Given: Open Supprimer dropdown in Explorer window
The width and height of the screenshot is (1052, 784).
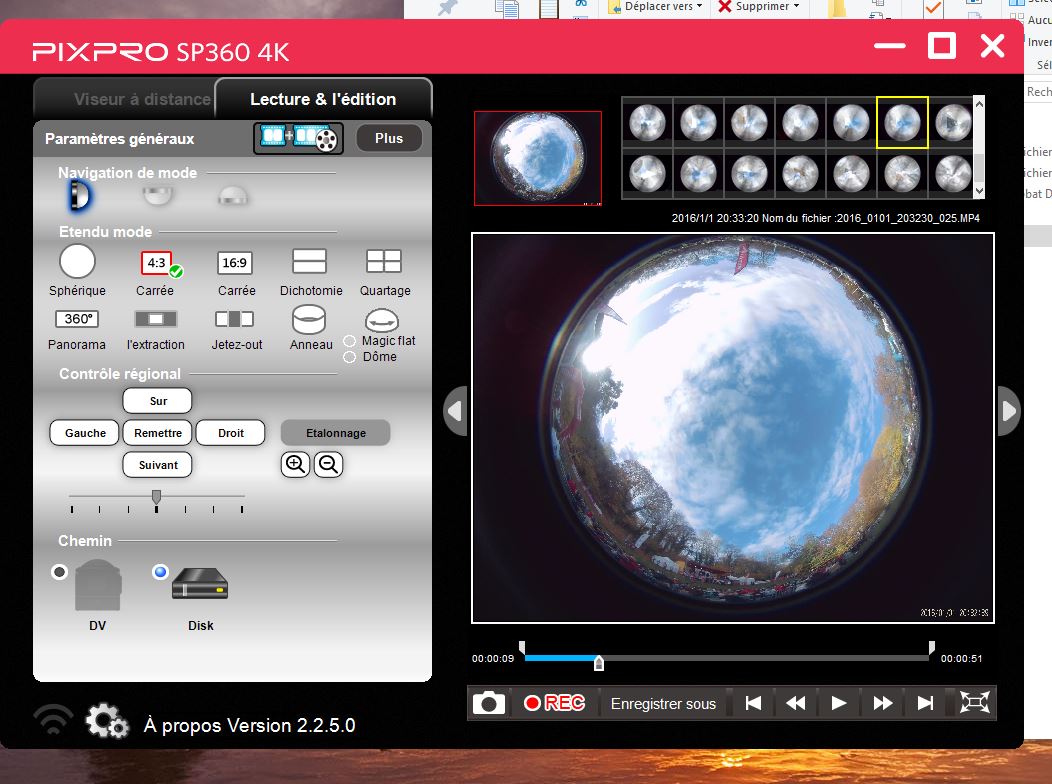Looking at the screenshot, I should pyautogui.click(x=759, y=7).
